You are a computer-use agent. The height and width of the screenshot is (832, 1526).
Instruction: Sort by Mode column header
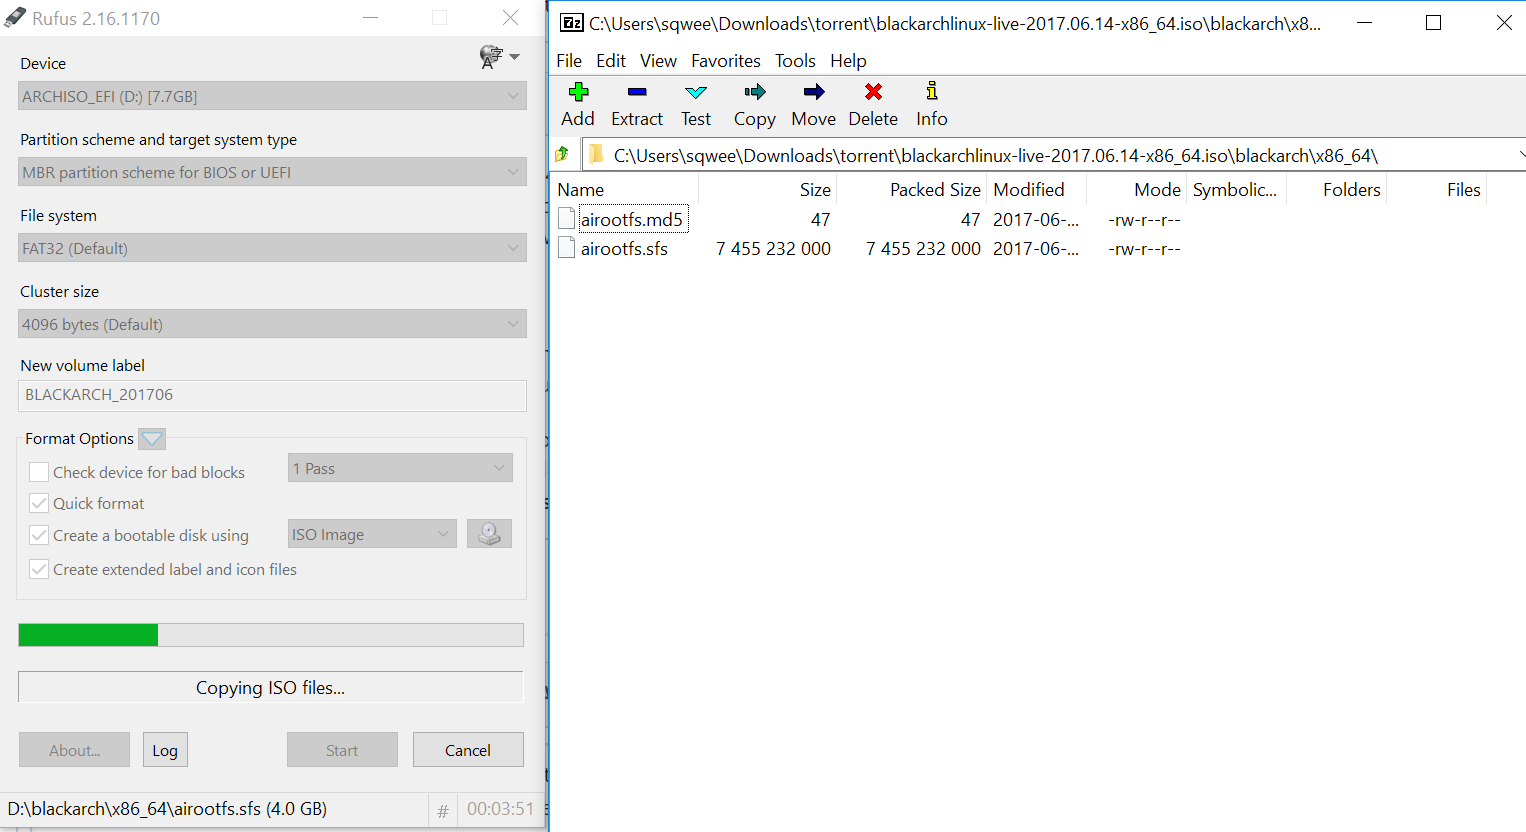pos(1136,189)
